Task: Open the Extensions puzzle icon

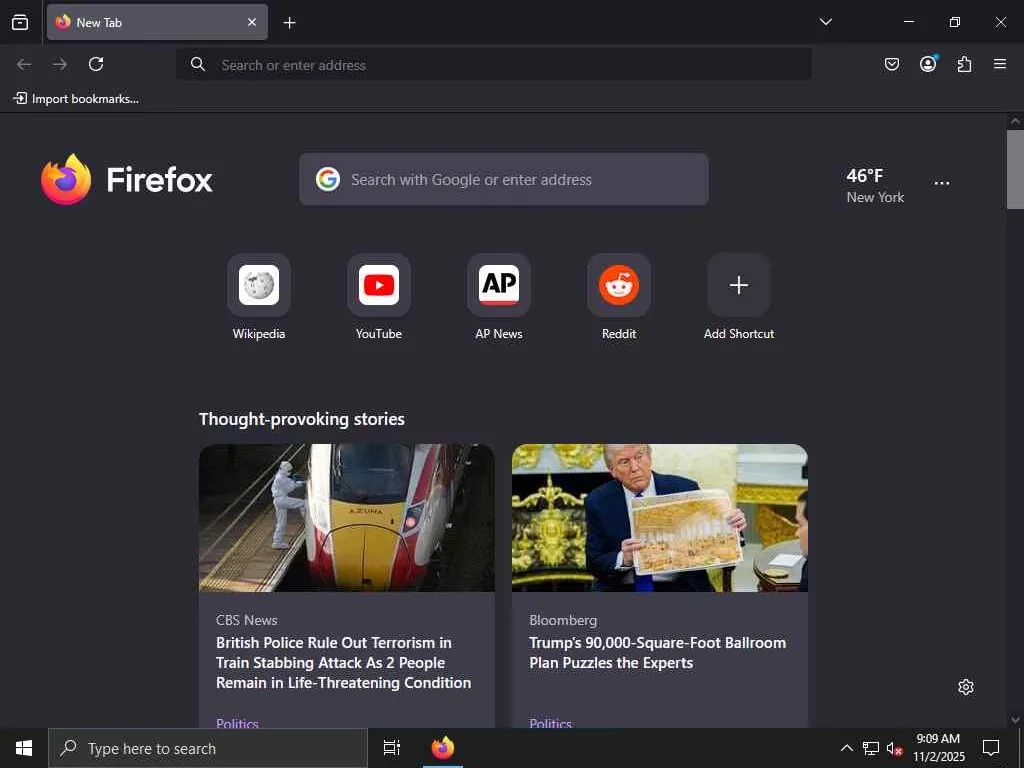Action: (964, 64)
